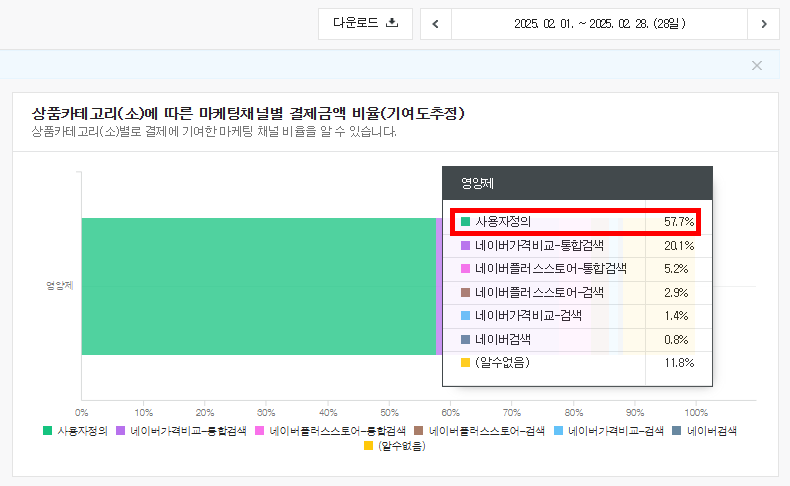Image resolution: width=790 pixels, height=486 pixels.
Task: Click the chart title 상품카테고리(소) heading
Action: (248, 113)
